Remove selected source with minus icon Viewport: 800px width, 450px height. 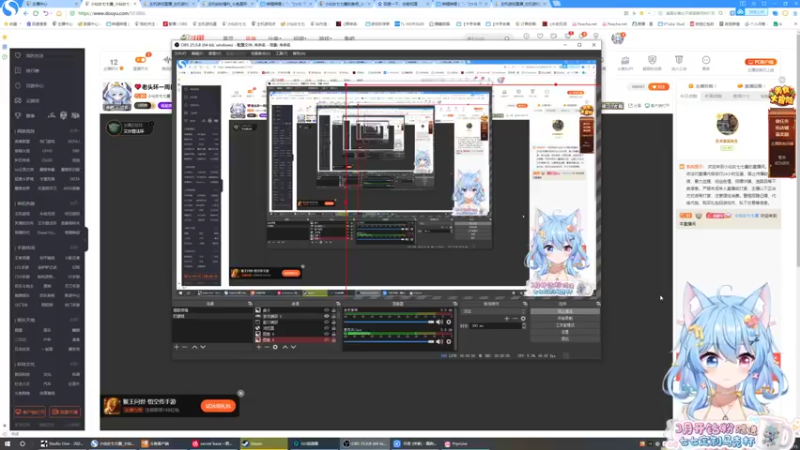point(267,347)
